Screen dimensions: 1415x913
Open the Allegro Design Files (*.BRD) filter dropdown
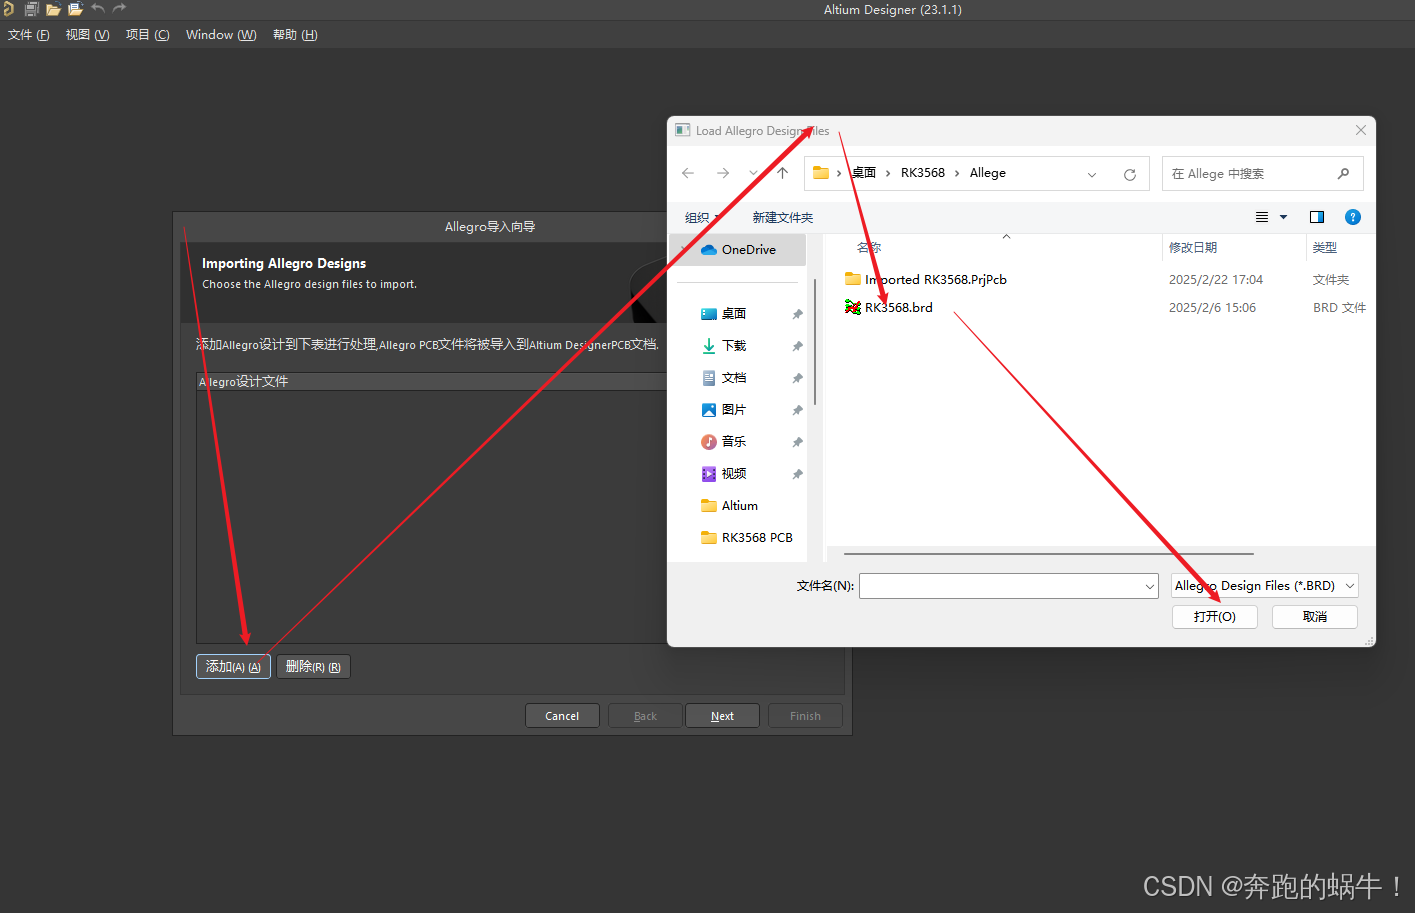tap(1265, 586)
